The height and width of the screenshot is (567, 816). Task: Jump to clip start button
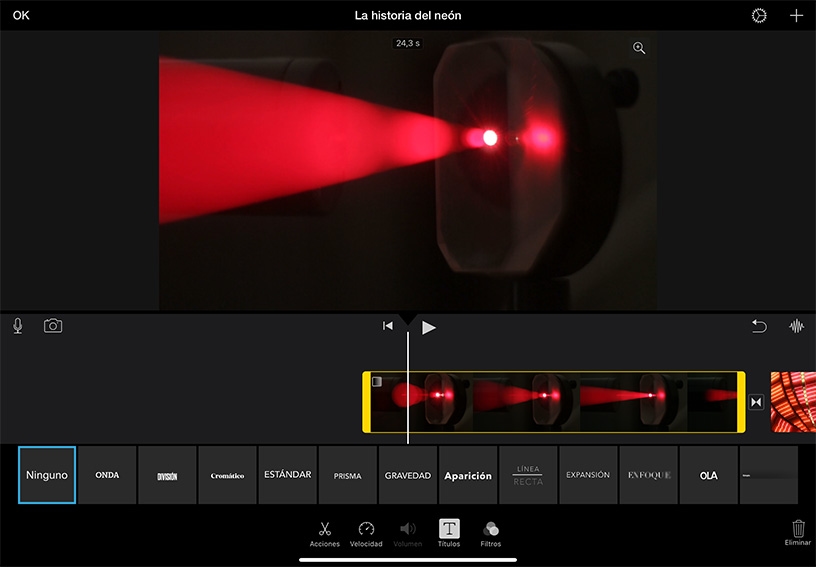tap(388, 326)
